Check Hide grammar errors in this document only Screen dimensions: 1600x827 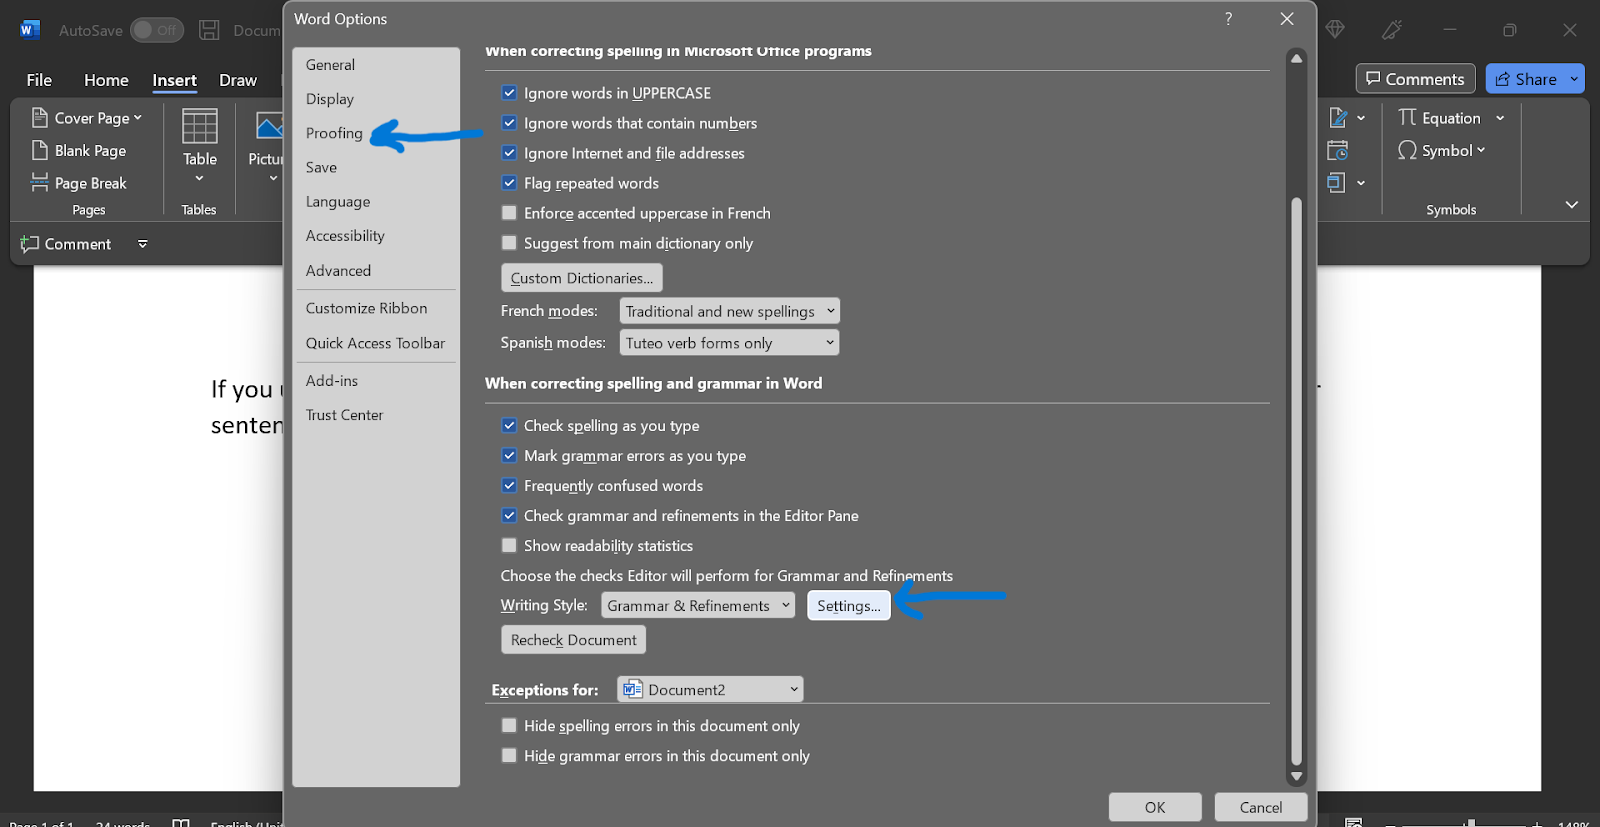coord(509,756)
